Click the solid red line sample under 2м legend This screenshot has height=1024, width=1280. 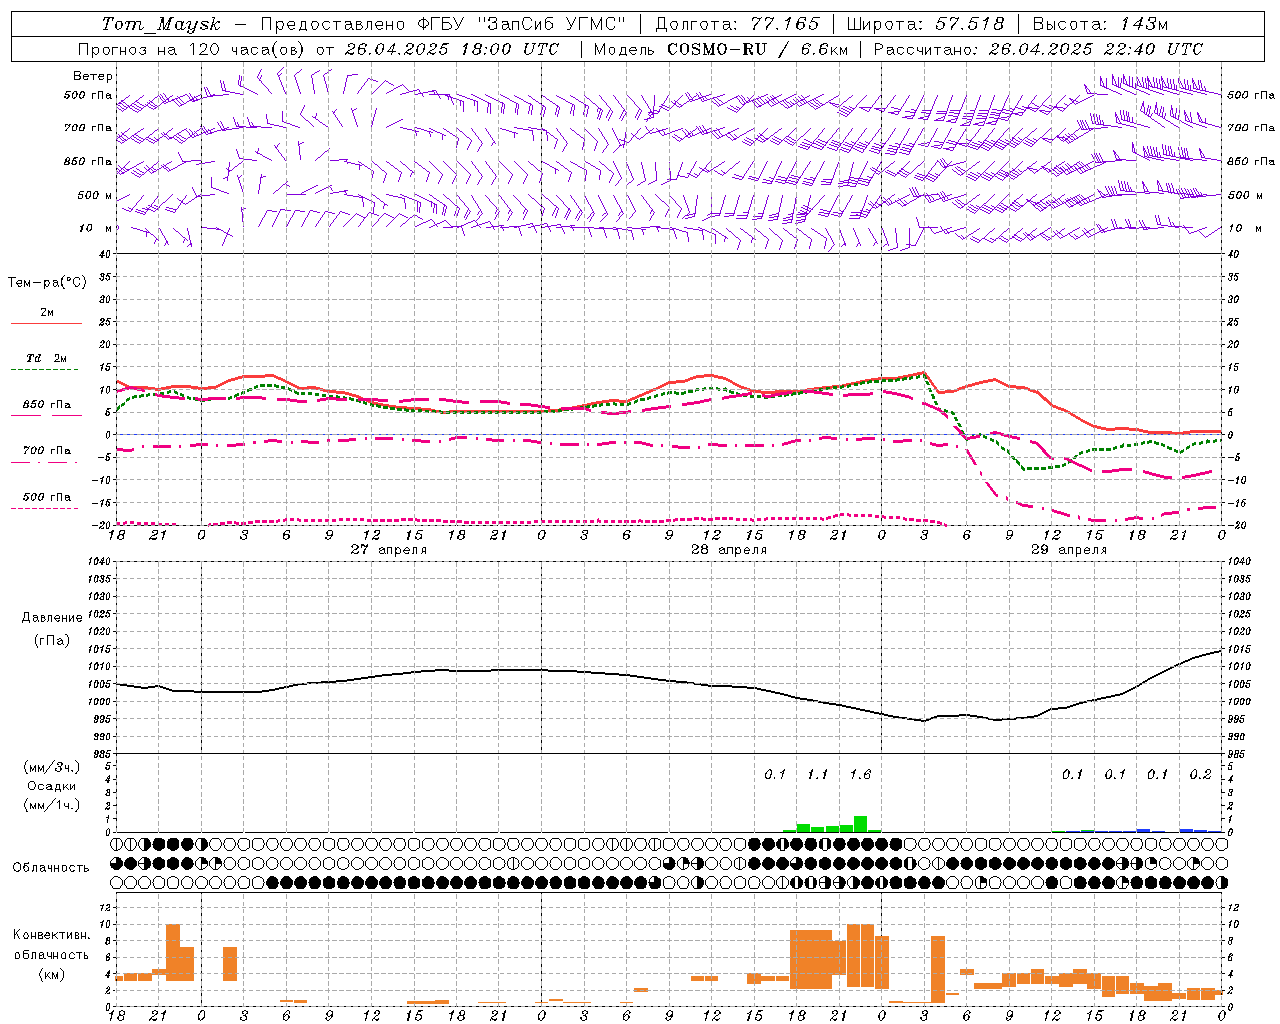pos(46,324)
